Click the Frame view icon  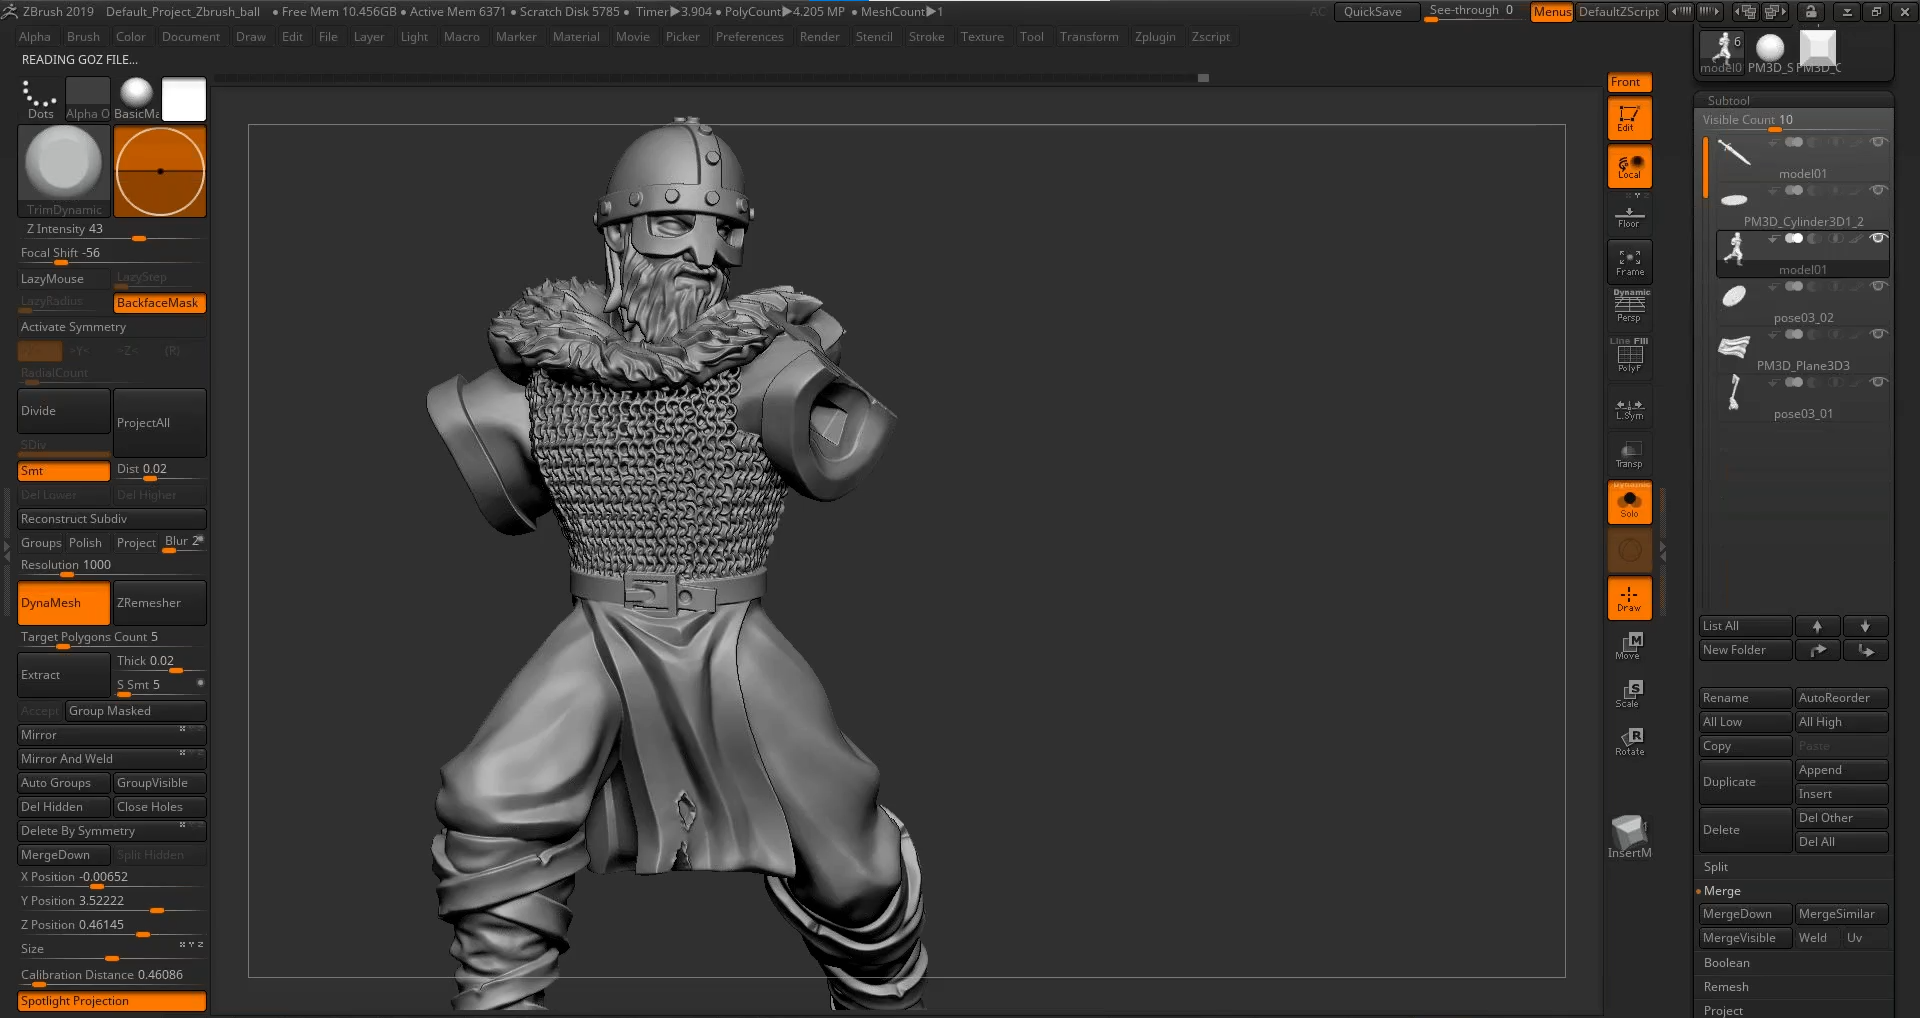tap(1629, 262)
